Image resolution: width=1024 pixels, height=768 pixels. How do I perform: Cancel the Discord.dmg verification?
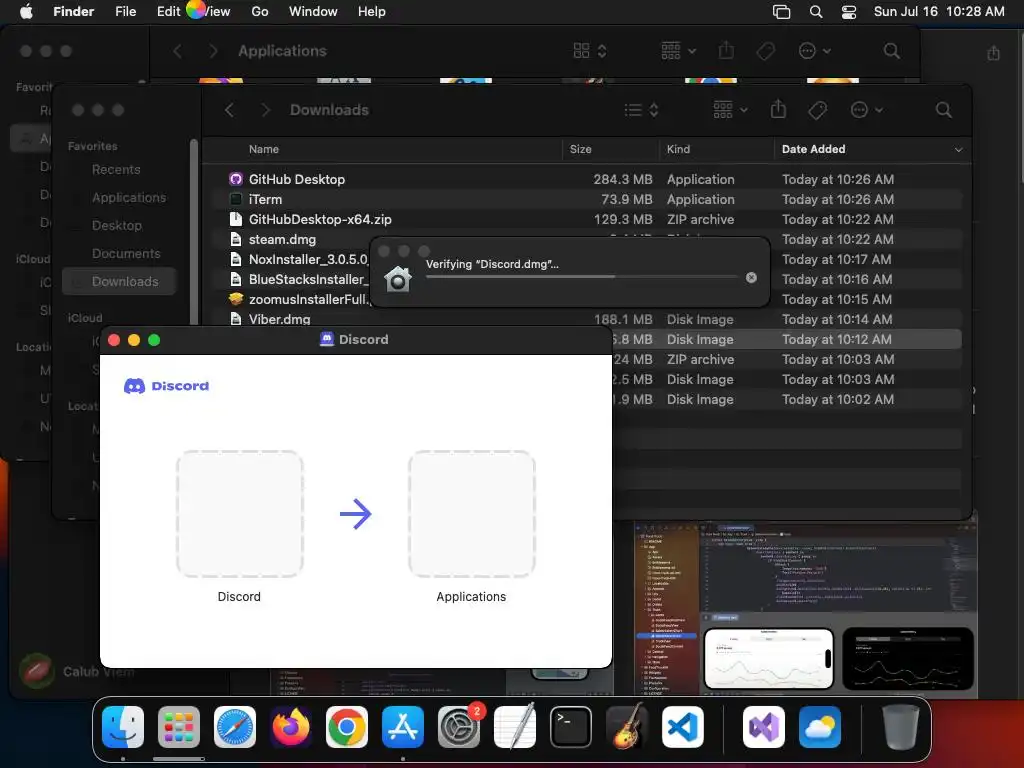[751, 278]
